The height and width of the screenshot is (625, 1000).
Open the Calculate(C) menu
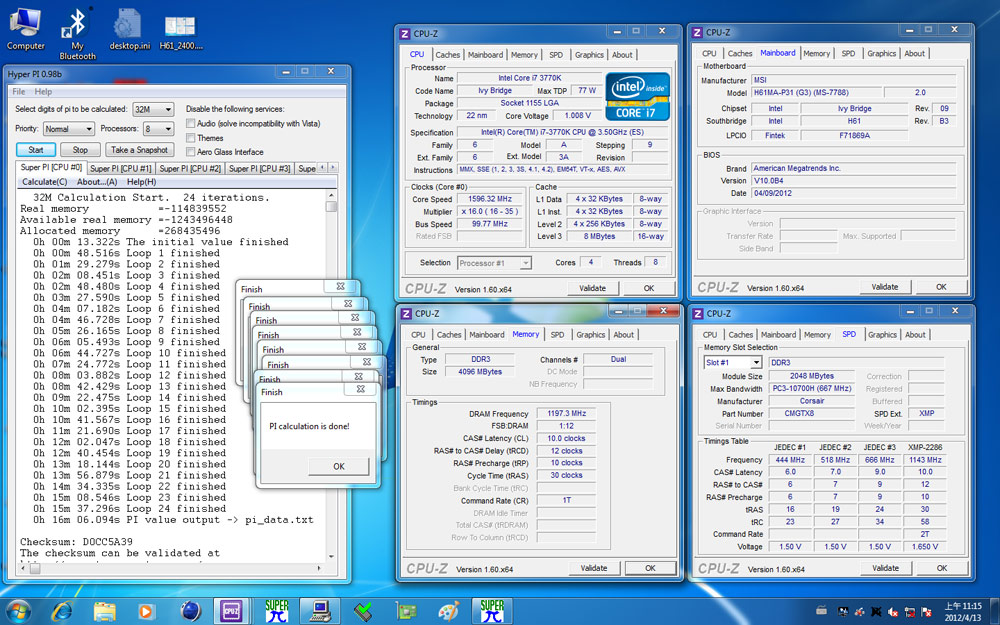(x=45, y=182)
